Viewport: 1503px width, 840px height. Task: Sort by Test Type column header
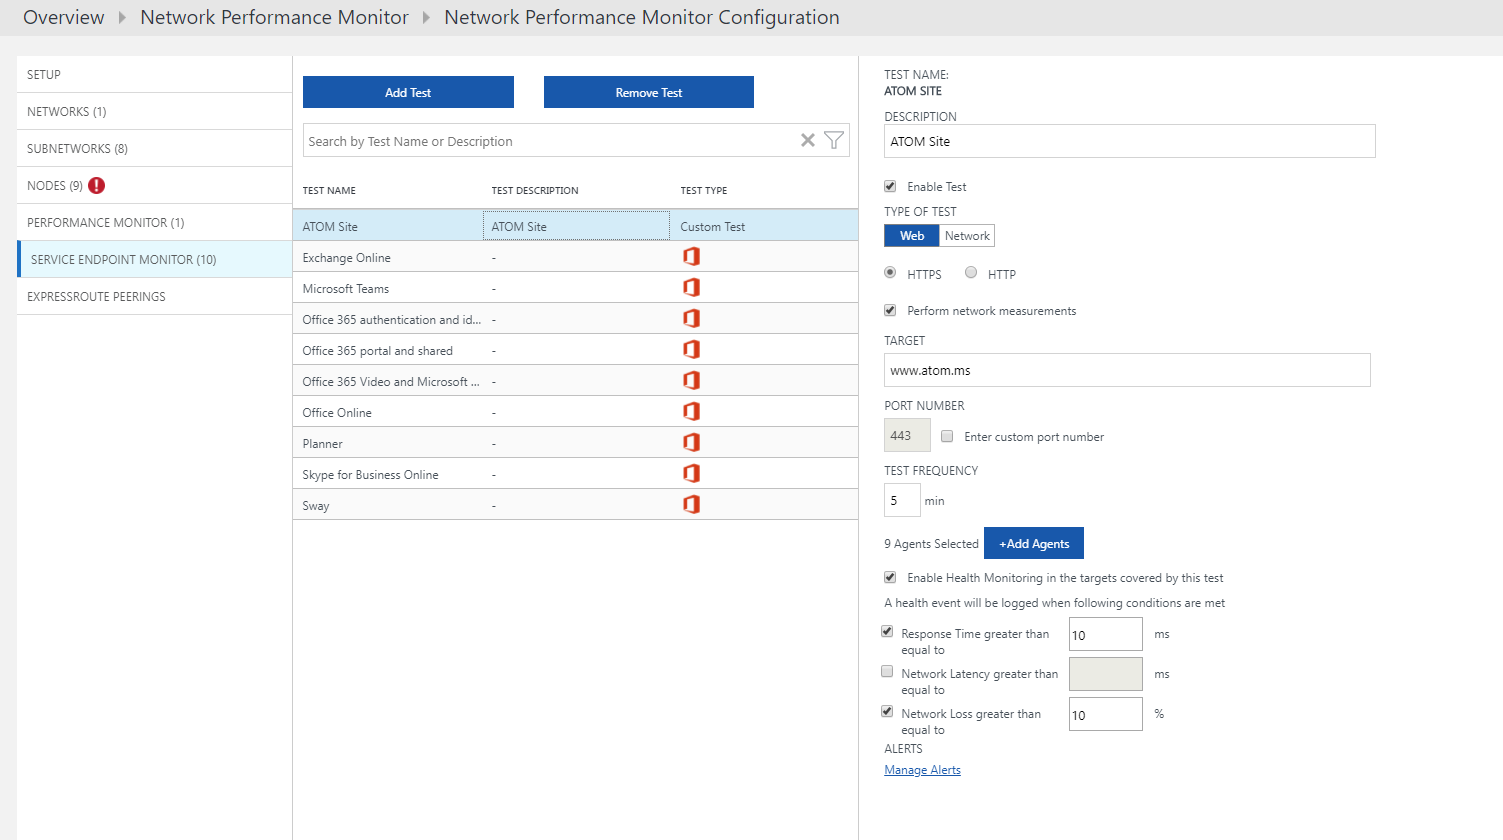704,190
